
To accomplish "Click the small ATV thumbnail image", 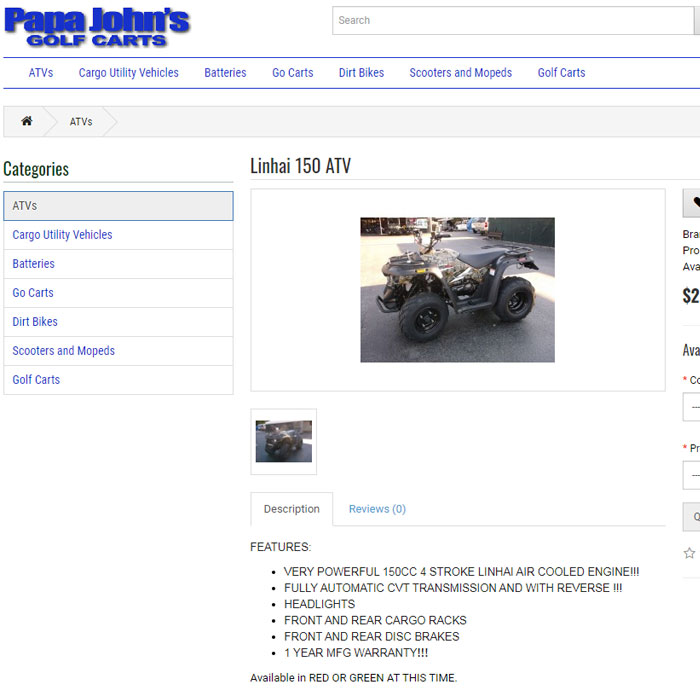I will pyautogui.click(x=283, y=441).
